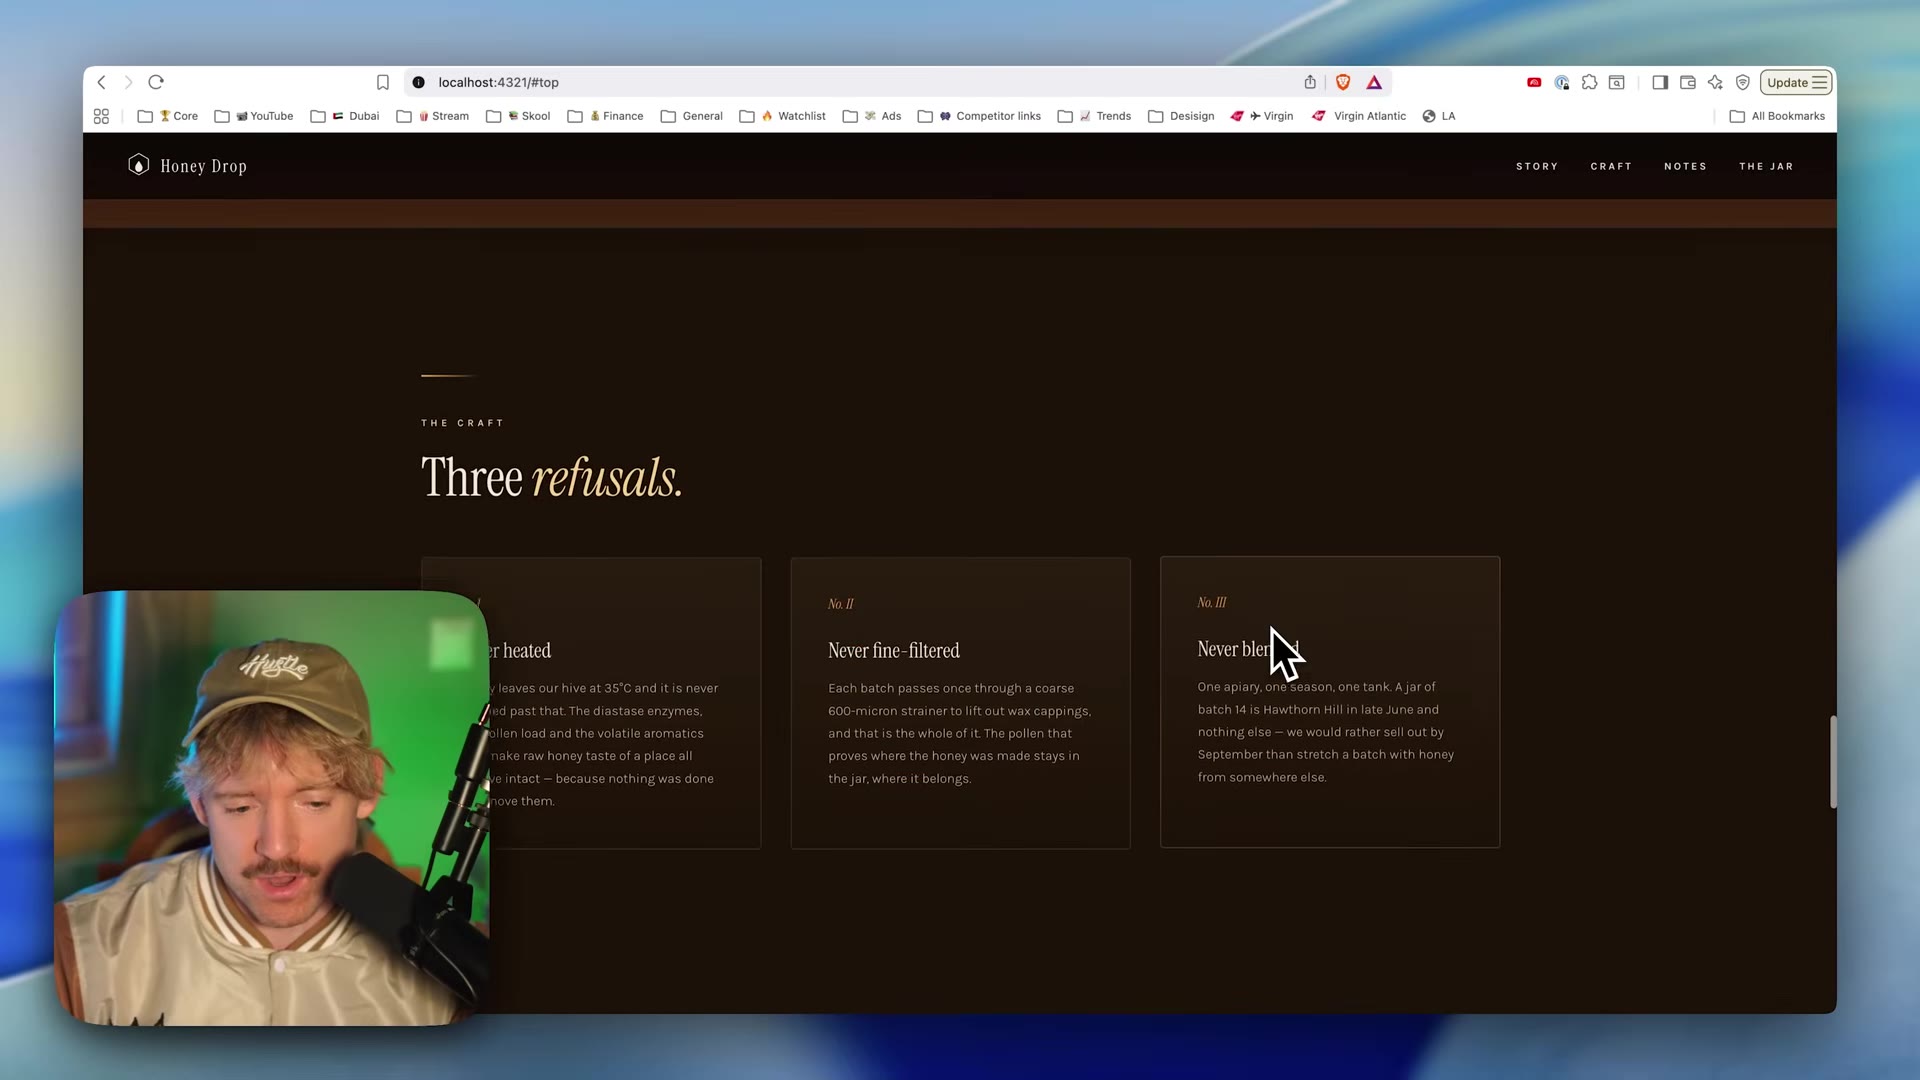Open the LA bookmark
The height and width of the screenshot is (1080, 1920).
click(1439, 116)
